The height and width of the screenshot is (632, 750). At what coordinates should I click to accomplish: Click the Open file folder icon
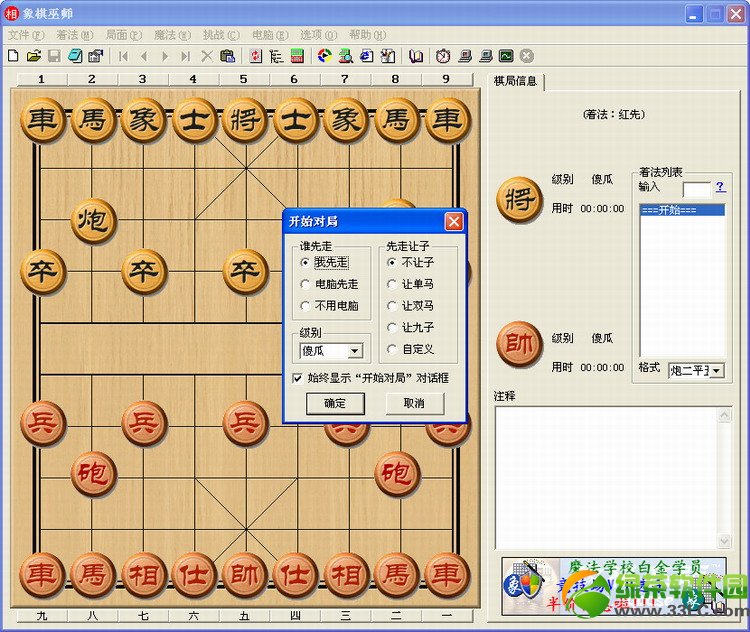33,56
